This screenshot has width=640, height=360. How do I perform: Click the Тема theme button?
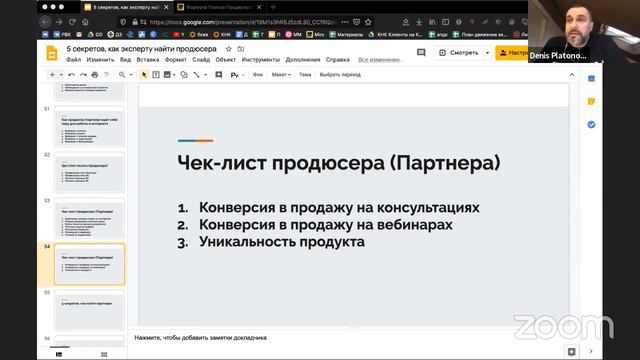click(305, 75)
